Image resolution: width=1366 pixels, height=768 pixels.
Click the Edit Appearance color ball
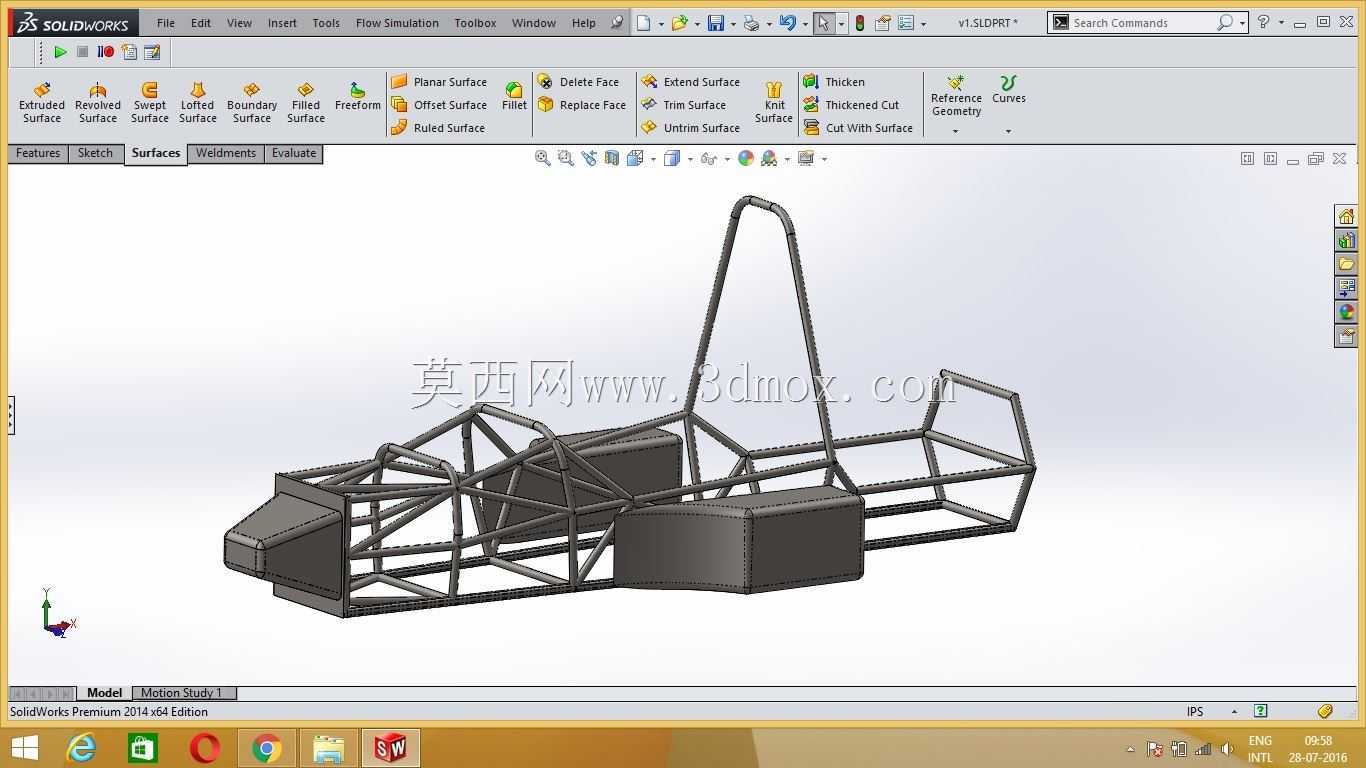(x=745, y=158)
